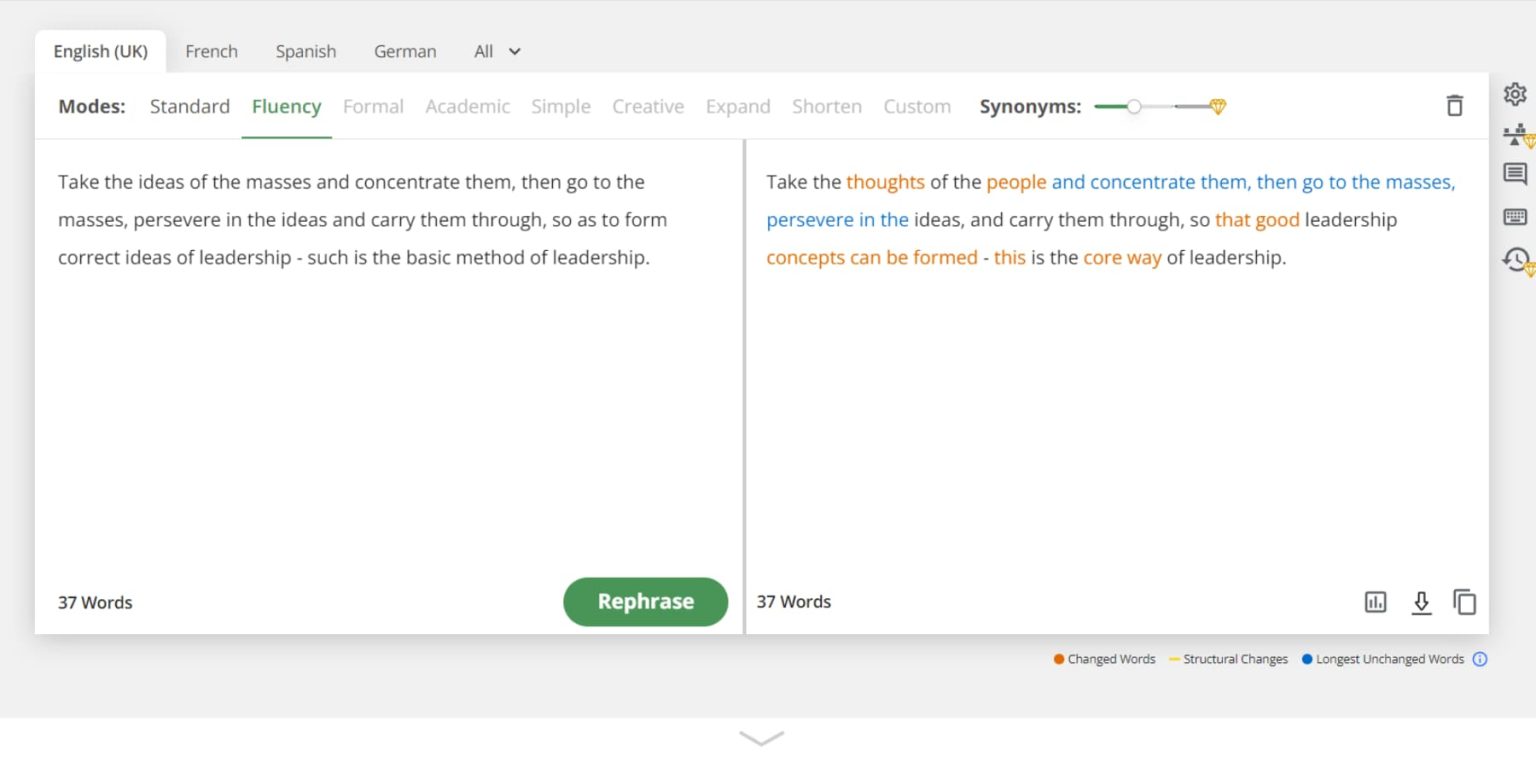
Task: Enable Formal paraphrasing mode
Action: pyautogui.click(x=373, y=106)
